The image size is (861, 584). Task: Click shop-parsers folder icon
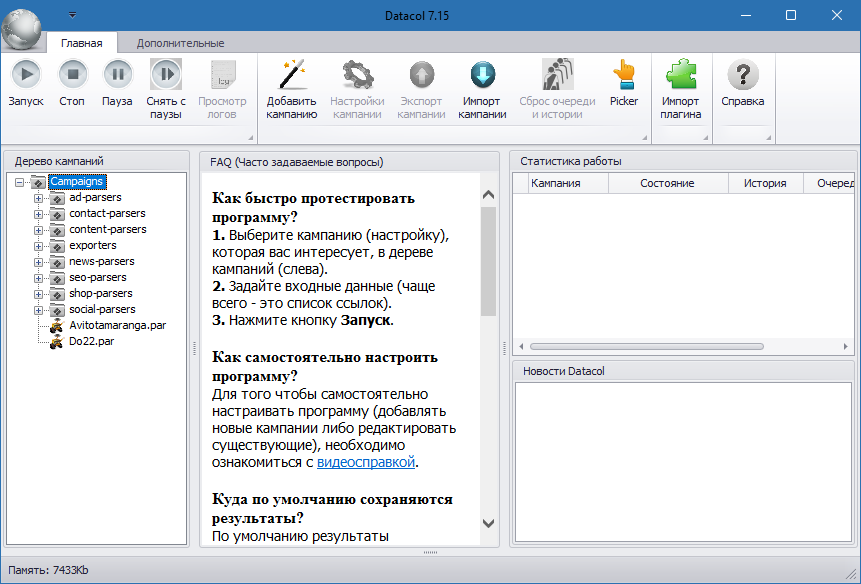57,293
